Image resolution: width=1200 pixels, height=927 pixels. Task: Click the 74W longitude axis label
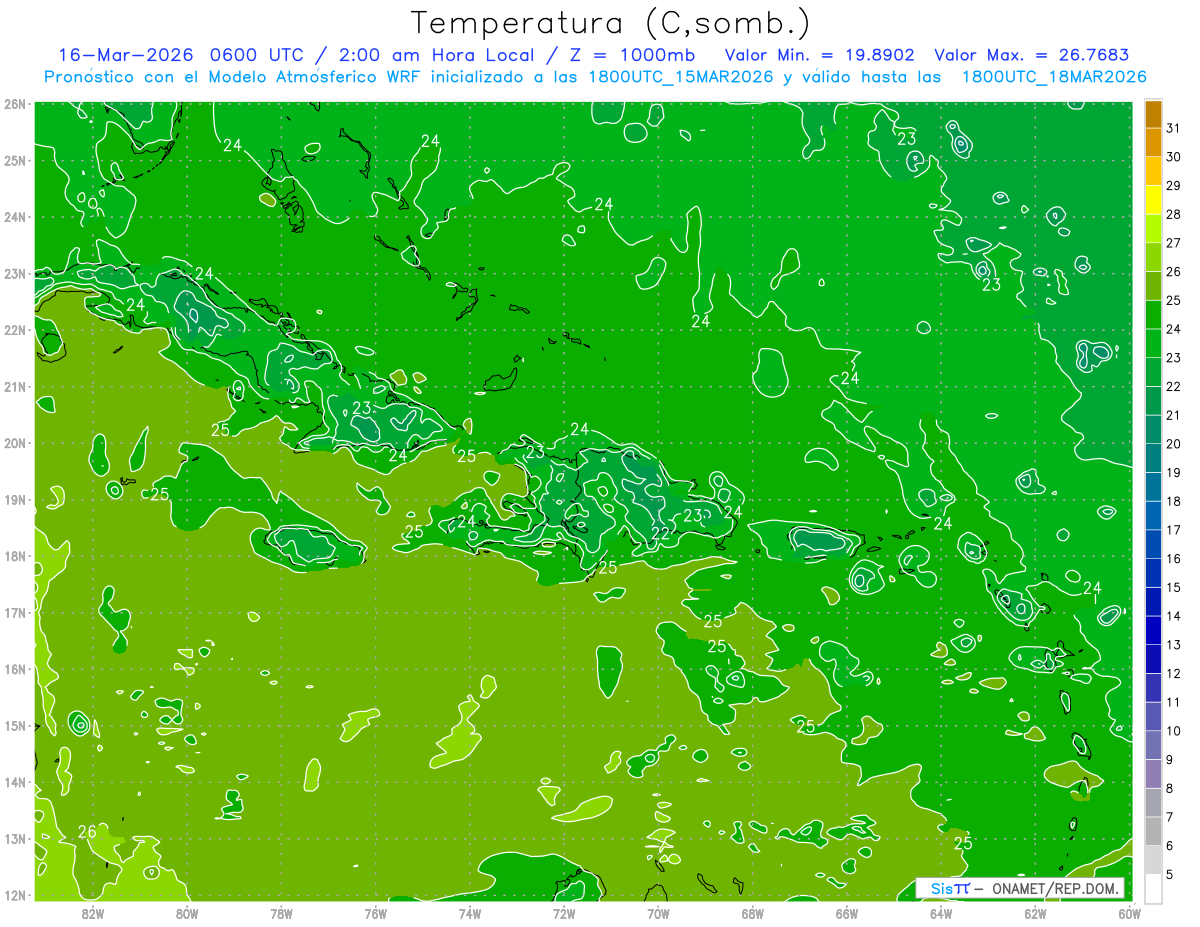click(469, 913)
